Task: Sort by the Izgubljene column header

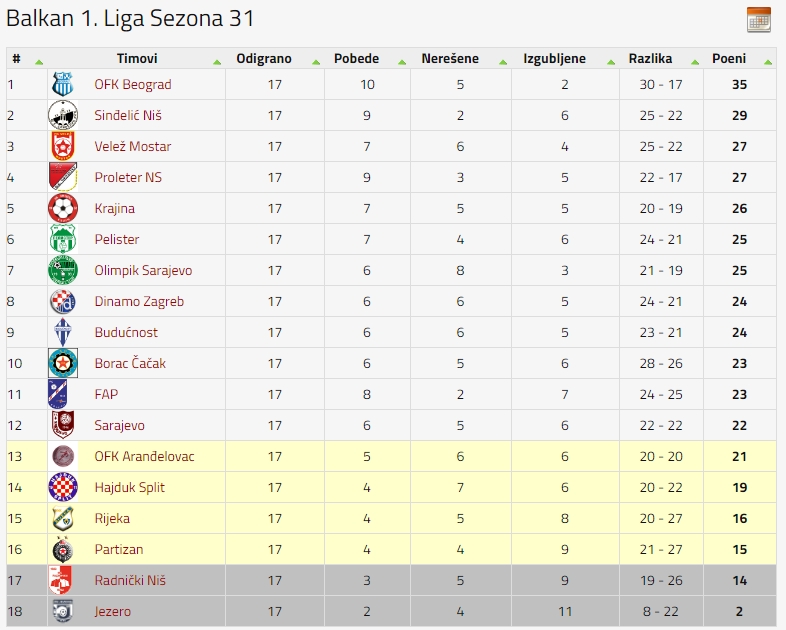Action: 554,59
